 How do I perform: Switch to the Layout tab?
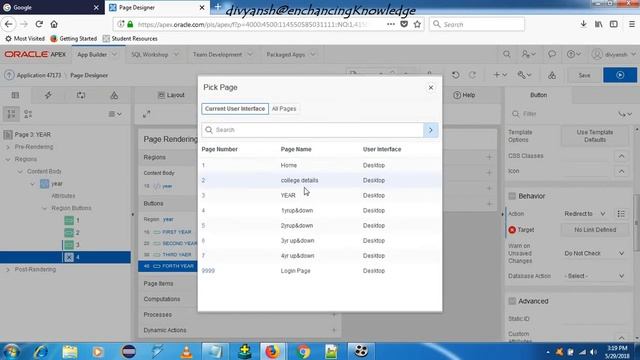[x=171, y=95]
